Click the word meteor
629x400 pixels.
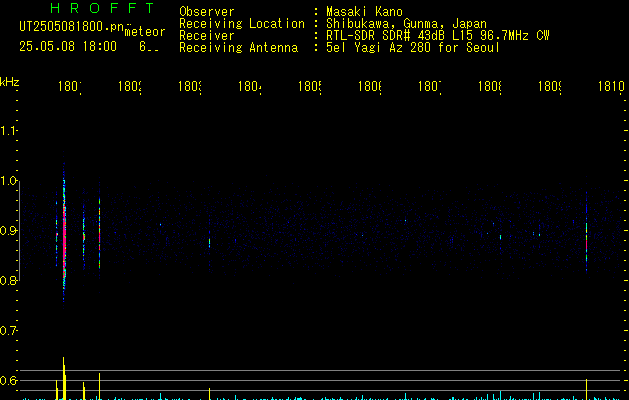pyautogui.click(x=145, y=32)
